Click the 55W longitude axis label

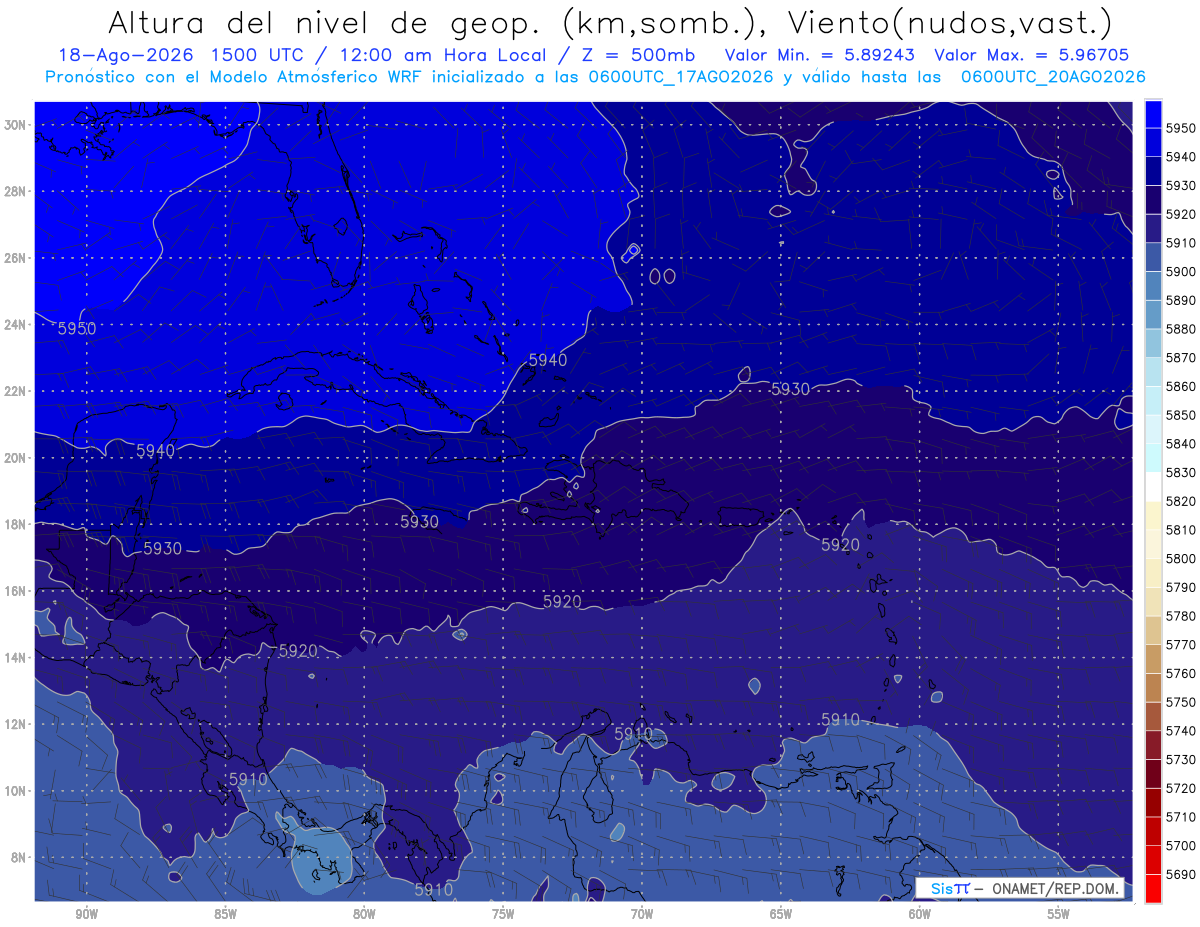pyautogui.click(x=1059, y=914)
